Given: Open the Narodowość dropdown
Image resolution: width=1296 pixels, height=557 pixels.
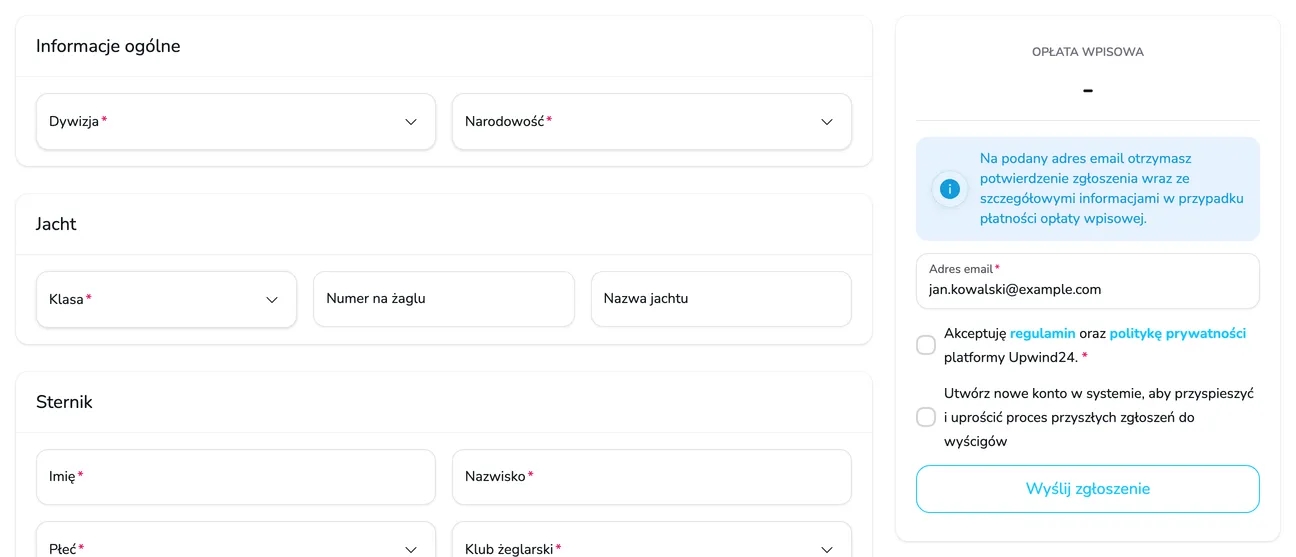Looking at the screenshot, I should 652,122.
